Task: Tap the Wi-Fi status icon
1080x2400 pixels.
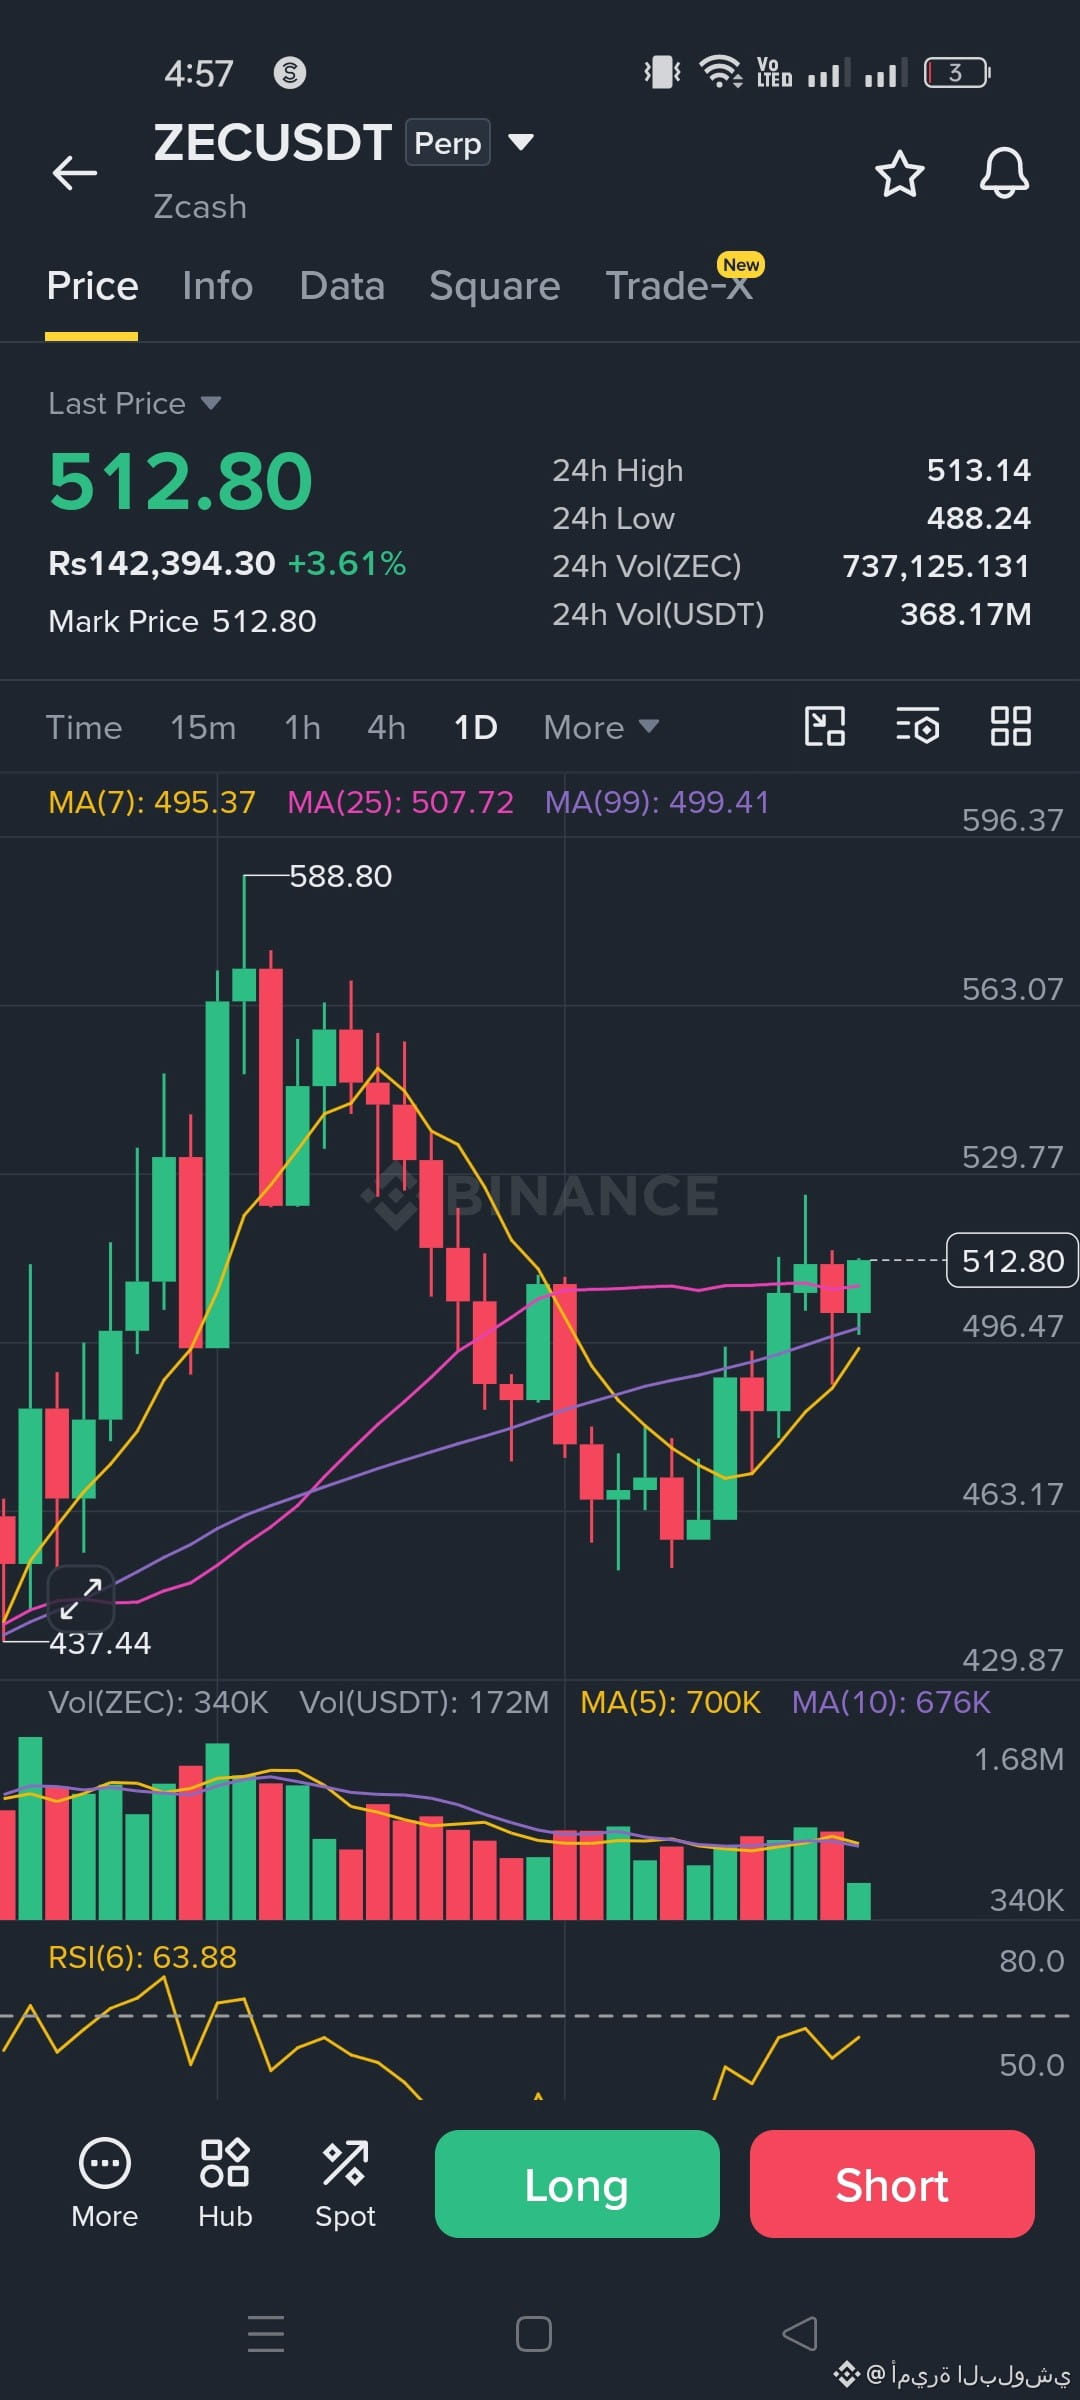Action: [x=720, y=72]
